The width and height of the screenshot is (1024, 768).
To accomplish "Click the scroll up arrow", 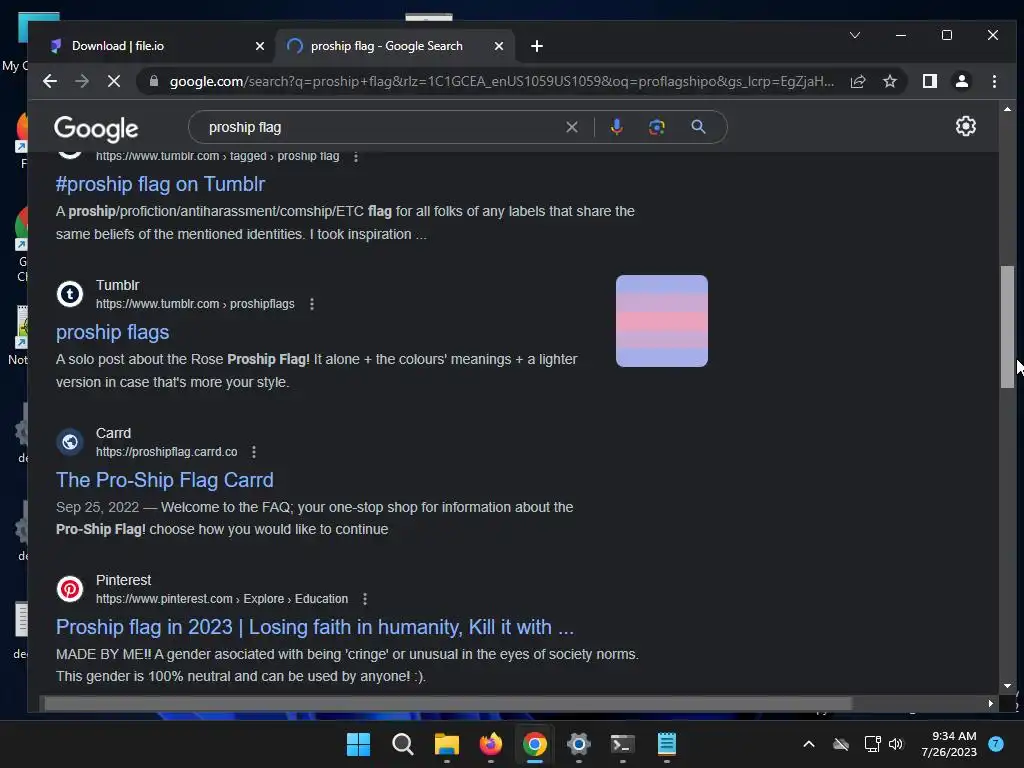I will 1007,109.
